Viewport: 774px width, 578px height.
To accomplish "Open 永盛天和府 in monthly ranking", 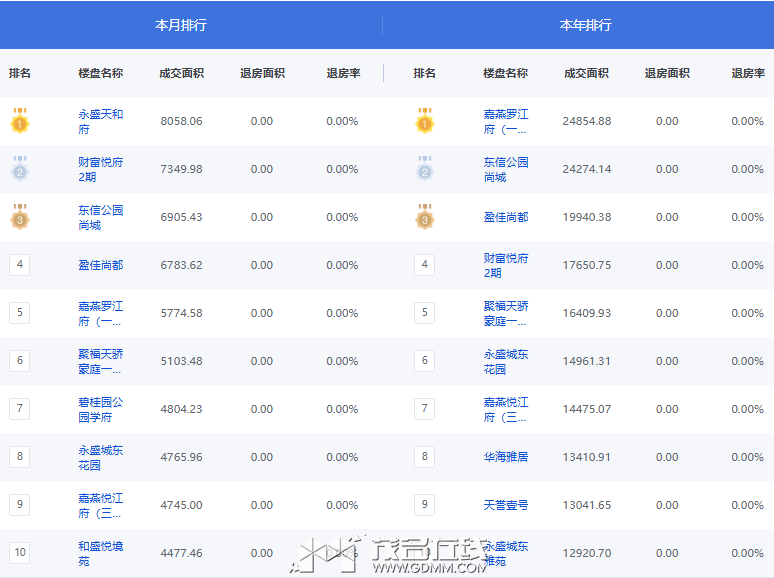I will (x=100, y=121).
